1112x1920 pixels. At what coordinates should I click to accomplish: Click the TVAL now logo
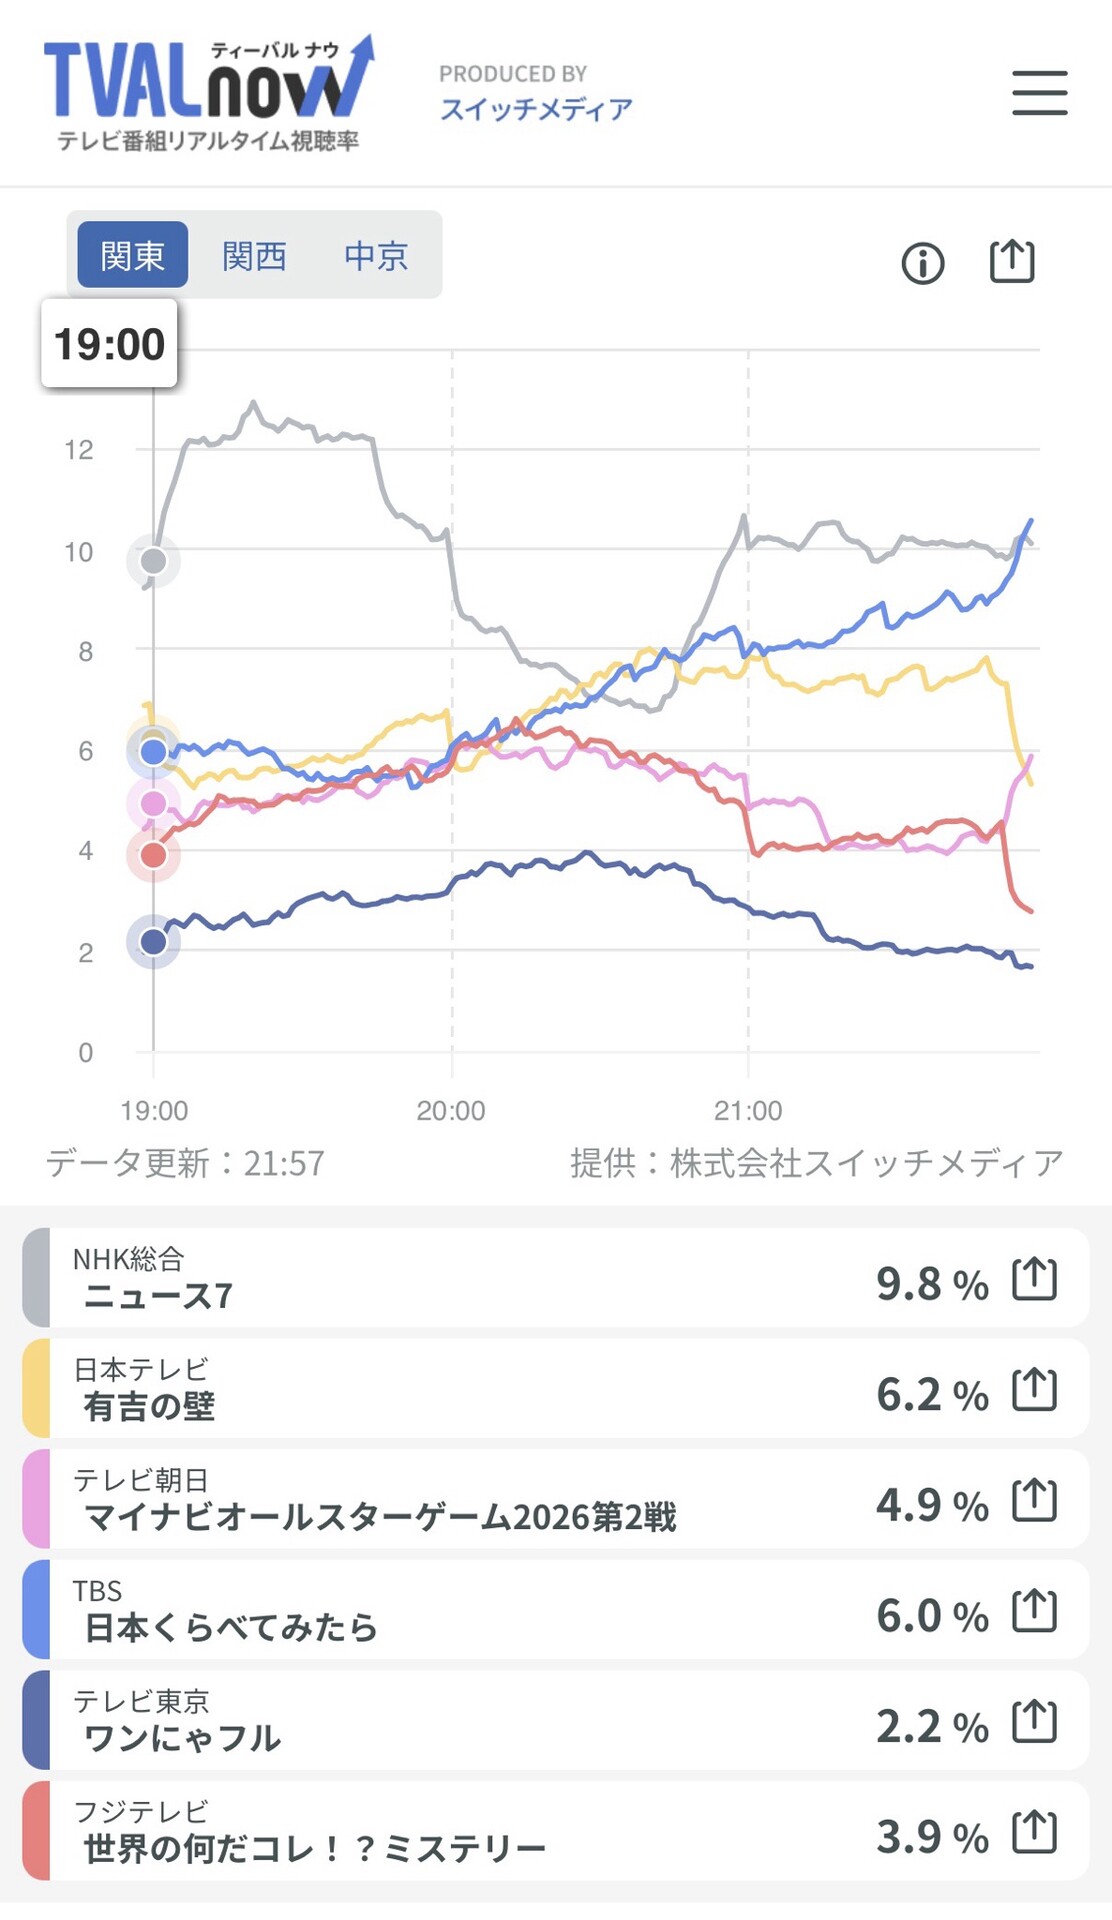[x=209, y=93]
